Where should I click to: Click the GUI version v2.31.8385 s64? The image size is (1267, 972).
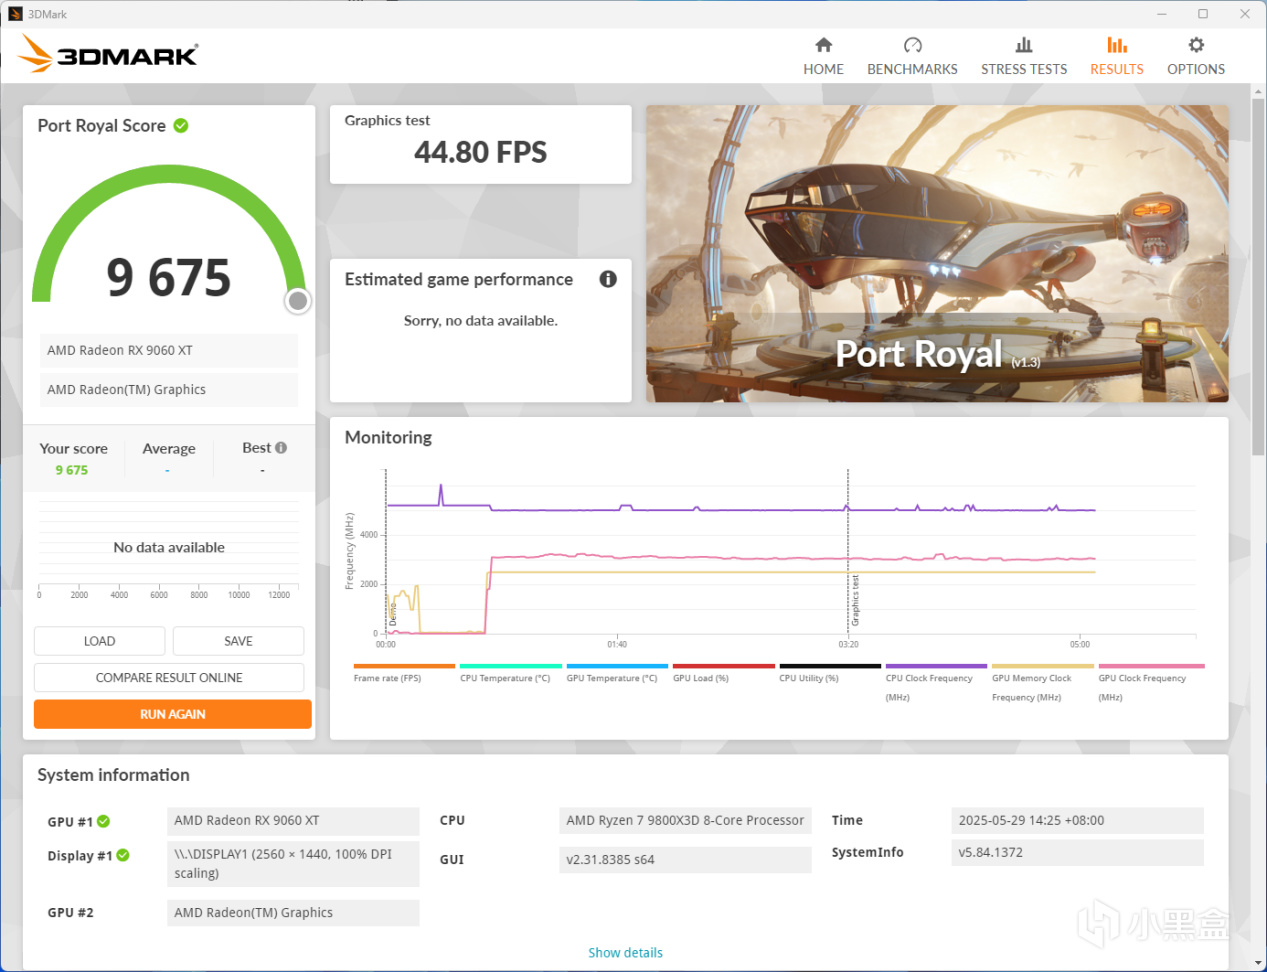(685, 860)
